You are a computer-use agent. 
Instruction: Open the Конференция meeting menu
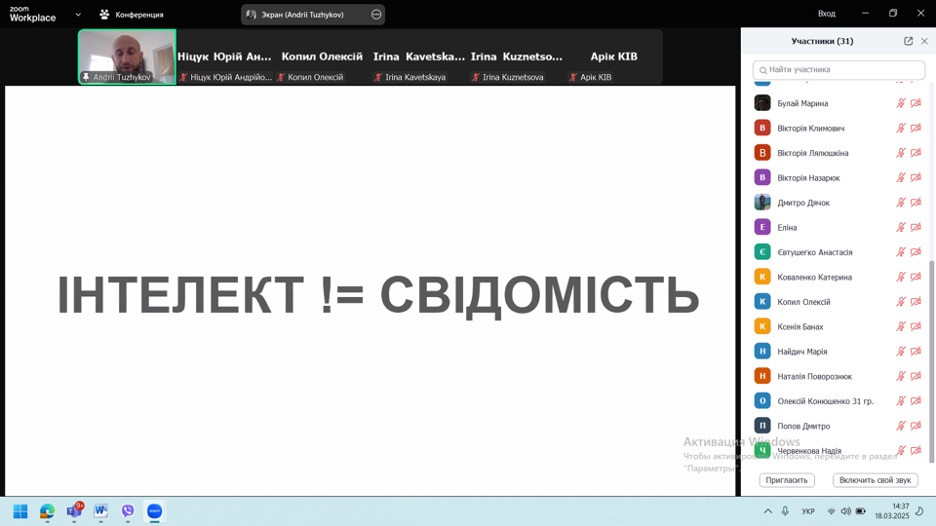[x=132, y=14]
